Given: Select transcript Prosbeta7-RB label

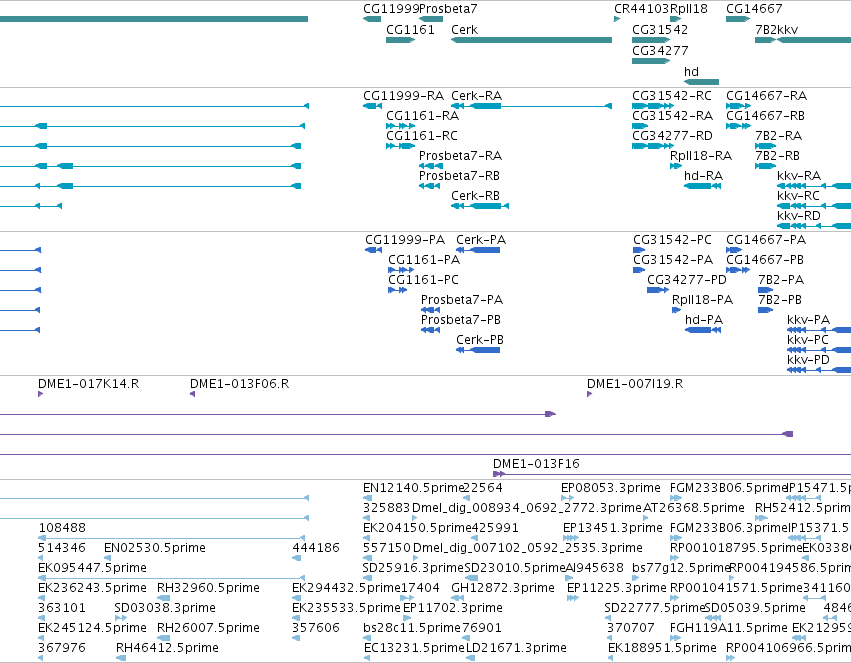Looking at the screenshot, I should (x=459, y=176).
